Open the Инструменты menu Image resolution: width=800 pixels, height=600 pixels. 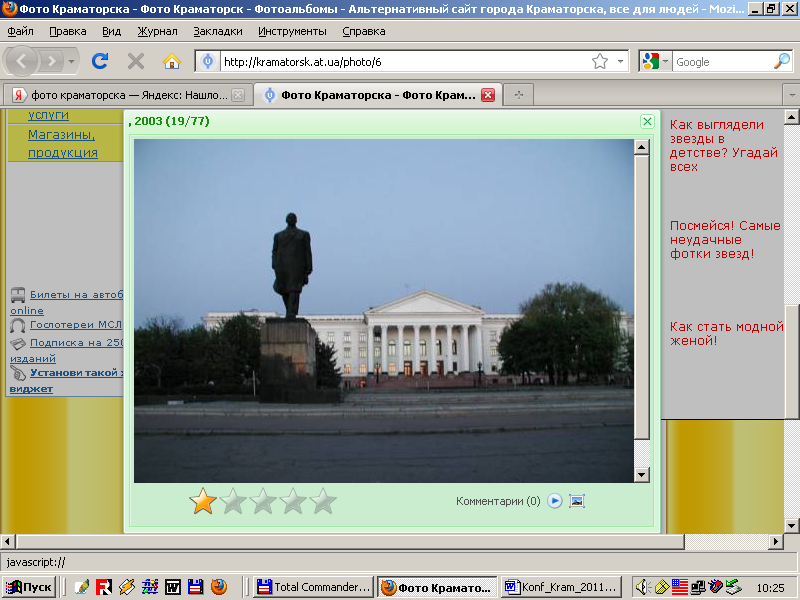[x=292, y=31]
